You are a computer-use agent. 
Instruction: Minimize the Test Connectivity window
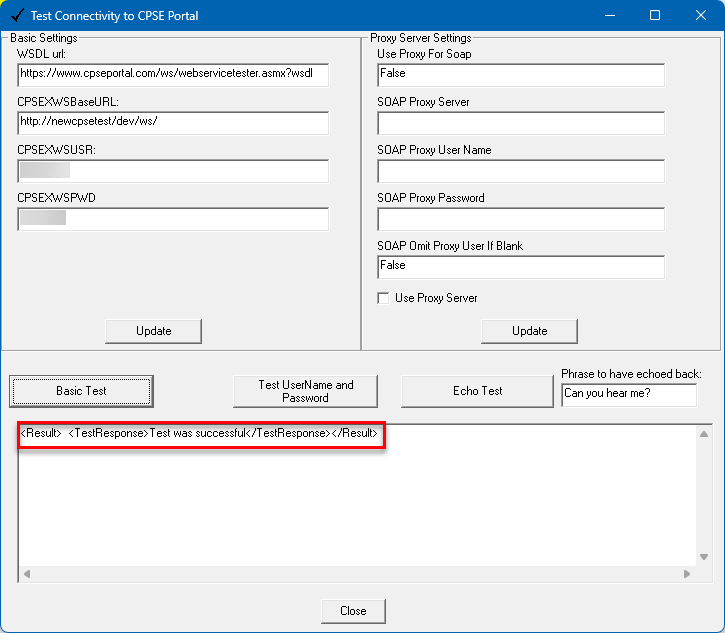(610, 15)
